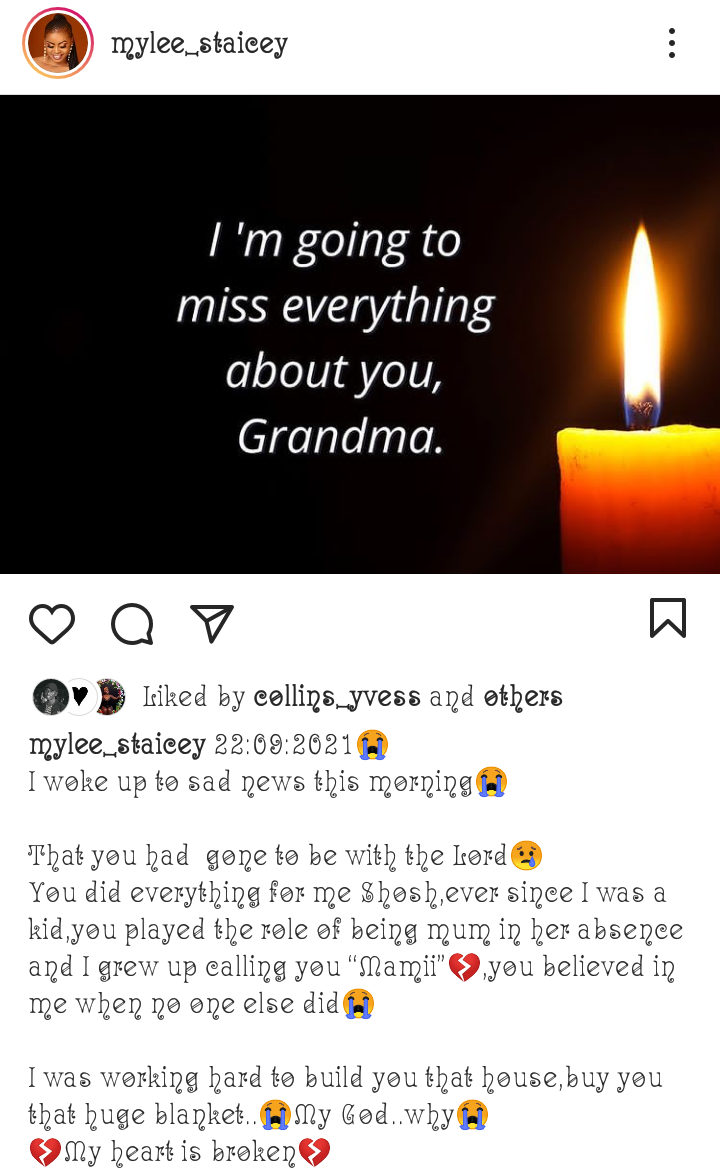Image resolution: width=720 pixels, height=1168 pixels.
Task: Save post with the bookmark icon
Action: pos(668,618)
